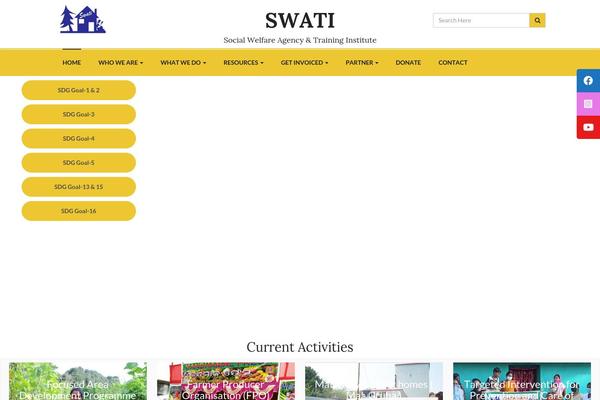Expand the WHO WE ARE dropdown menu

[x=121, y=62]
